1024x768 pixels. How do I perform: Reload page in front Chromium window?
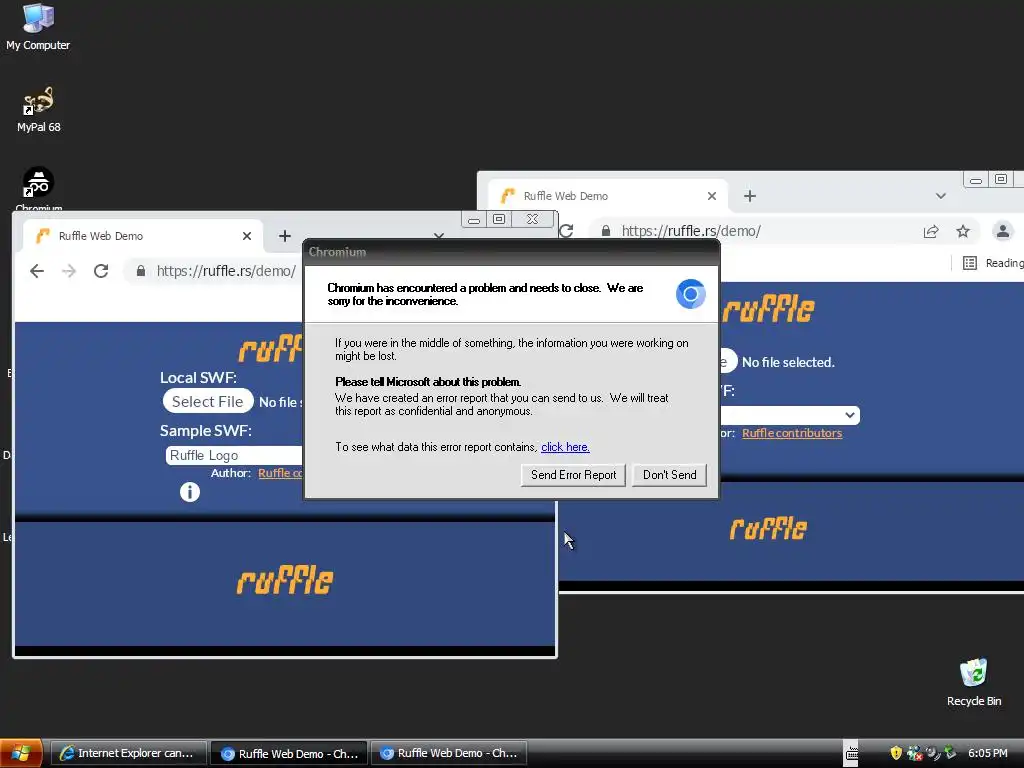(101, 271)
